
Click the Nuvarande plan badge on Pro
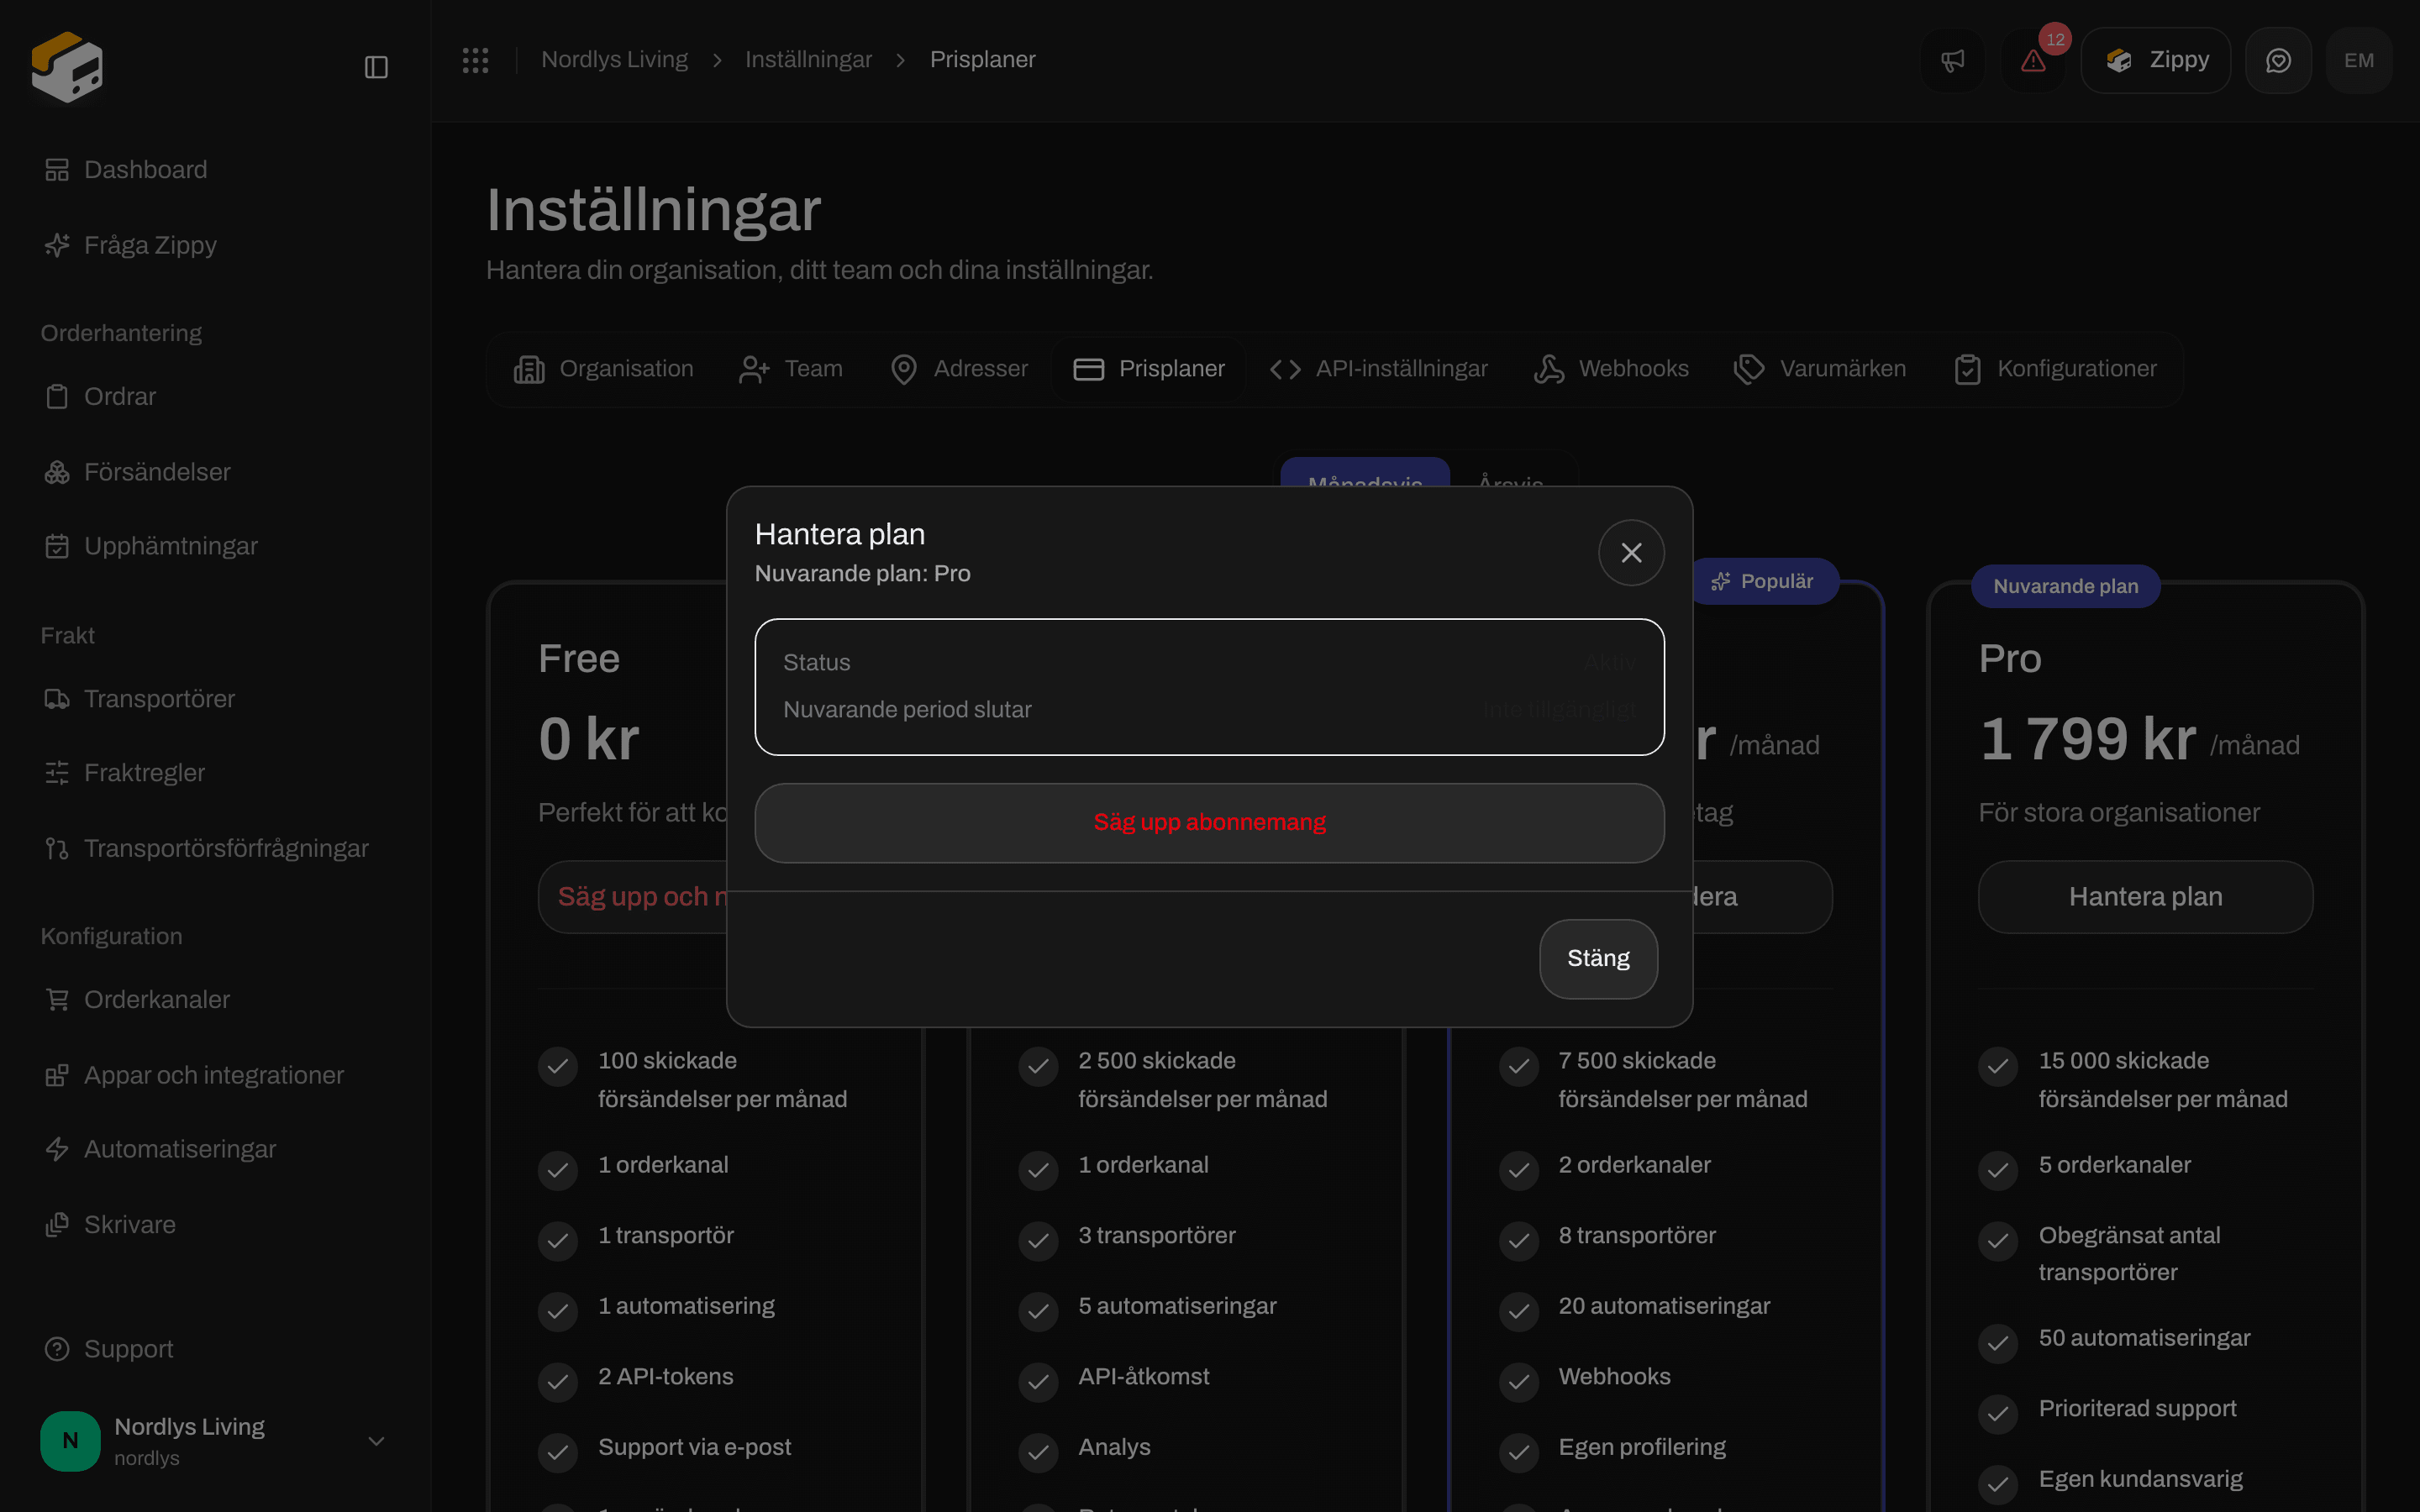(x=2065, y=586)
